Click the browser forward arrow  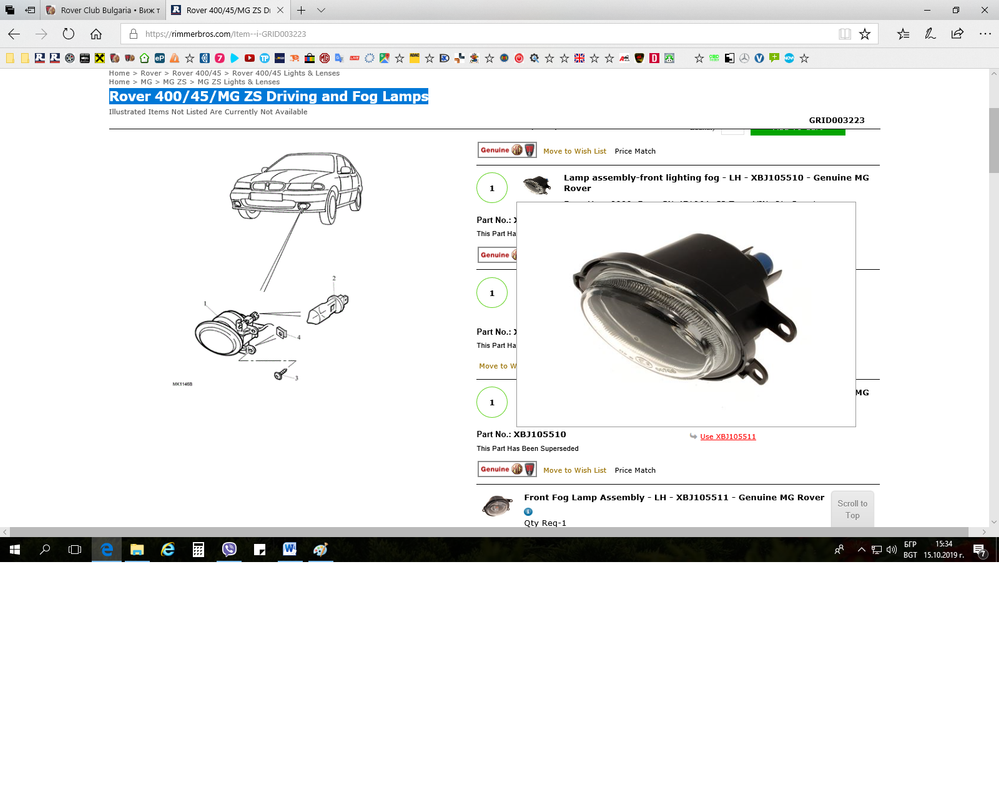pos(41,34)
